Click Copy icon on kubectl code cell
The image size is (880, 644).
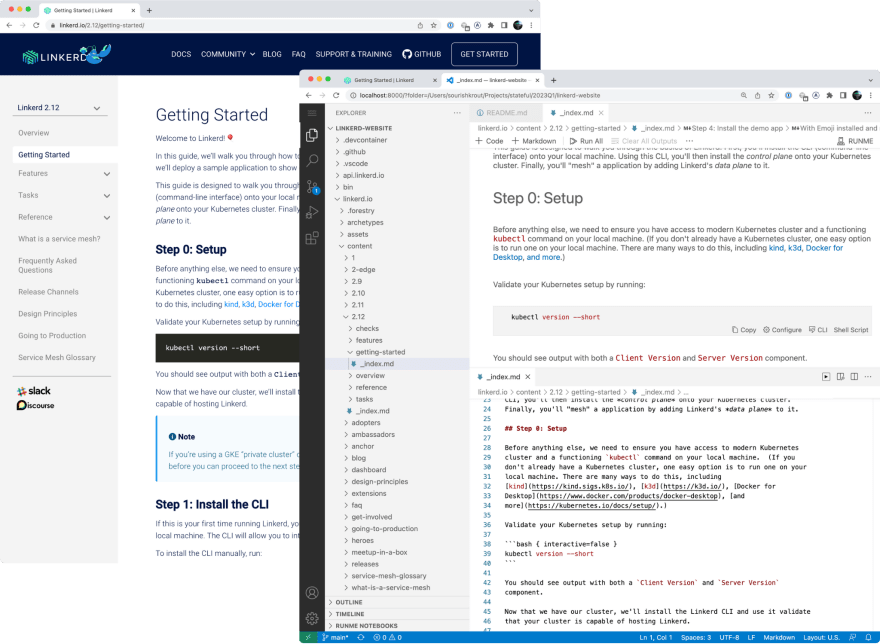(735, 330)
